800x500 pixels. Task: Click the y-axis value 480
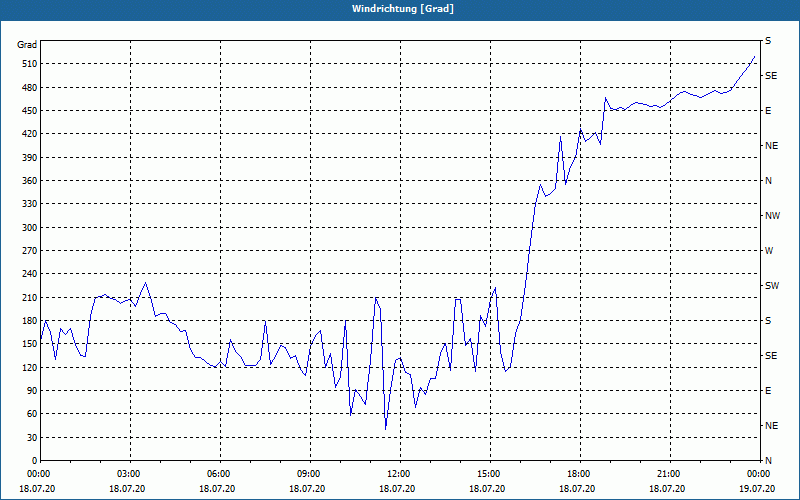(x=29, y=87)
